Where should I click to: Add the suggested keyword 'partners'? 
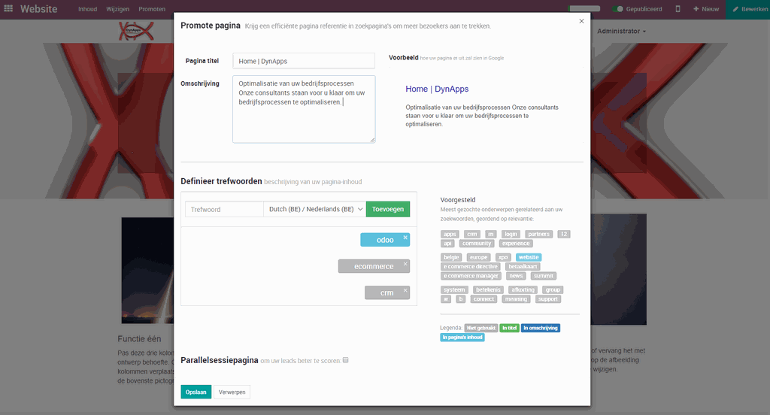coord(539,234)
